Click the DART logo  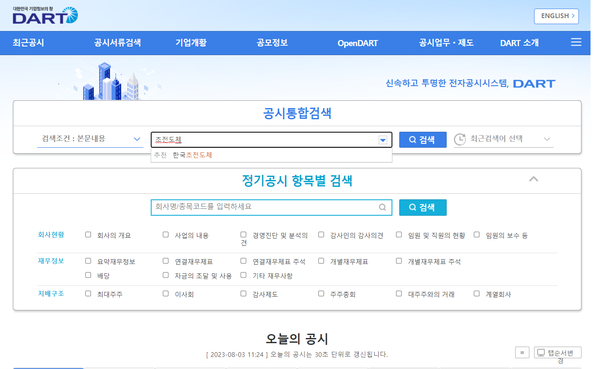(45, 15)
